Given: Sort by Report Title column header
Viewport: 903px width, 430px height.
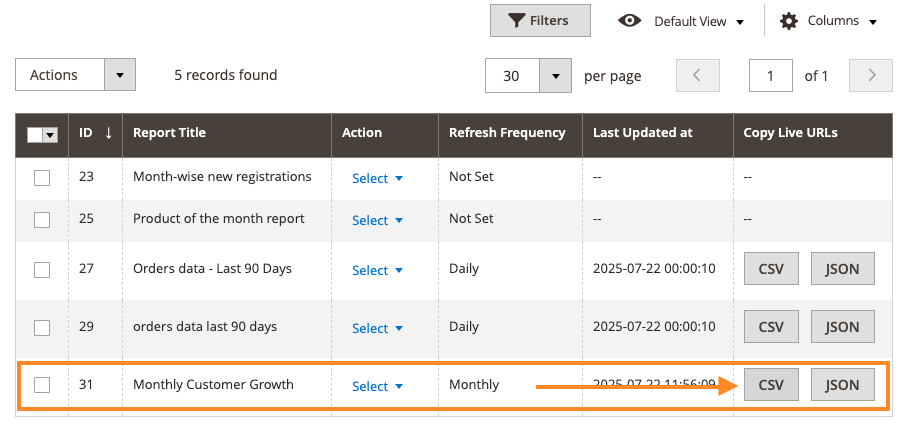Looking at the screenshot, I should tap(226, 133).
